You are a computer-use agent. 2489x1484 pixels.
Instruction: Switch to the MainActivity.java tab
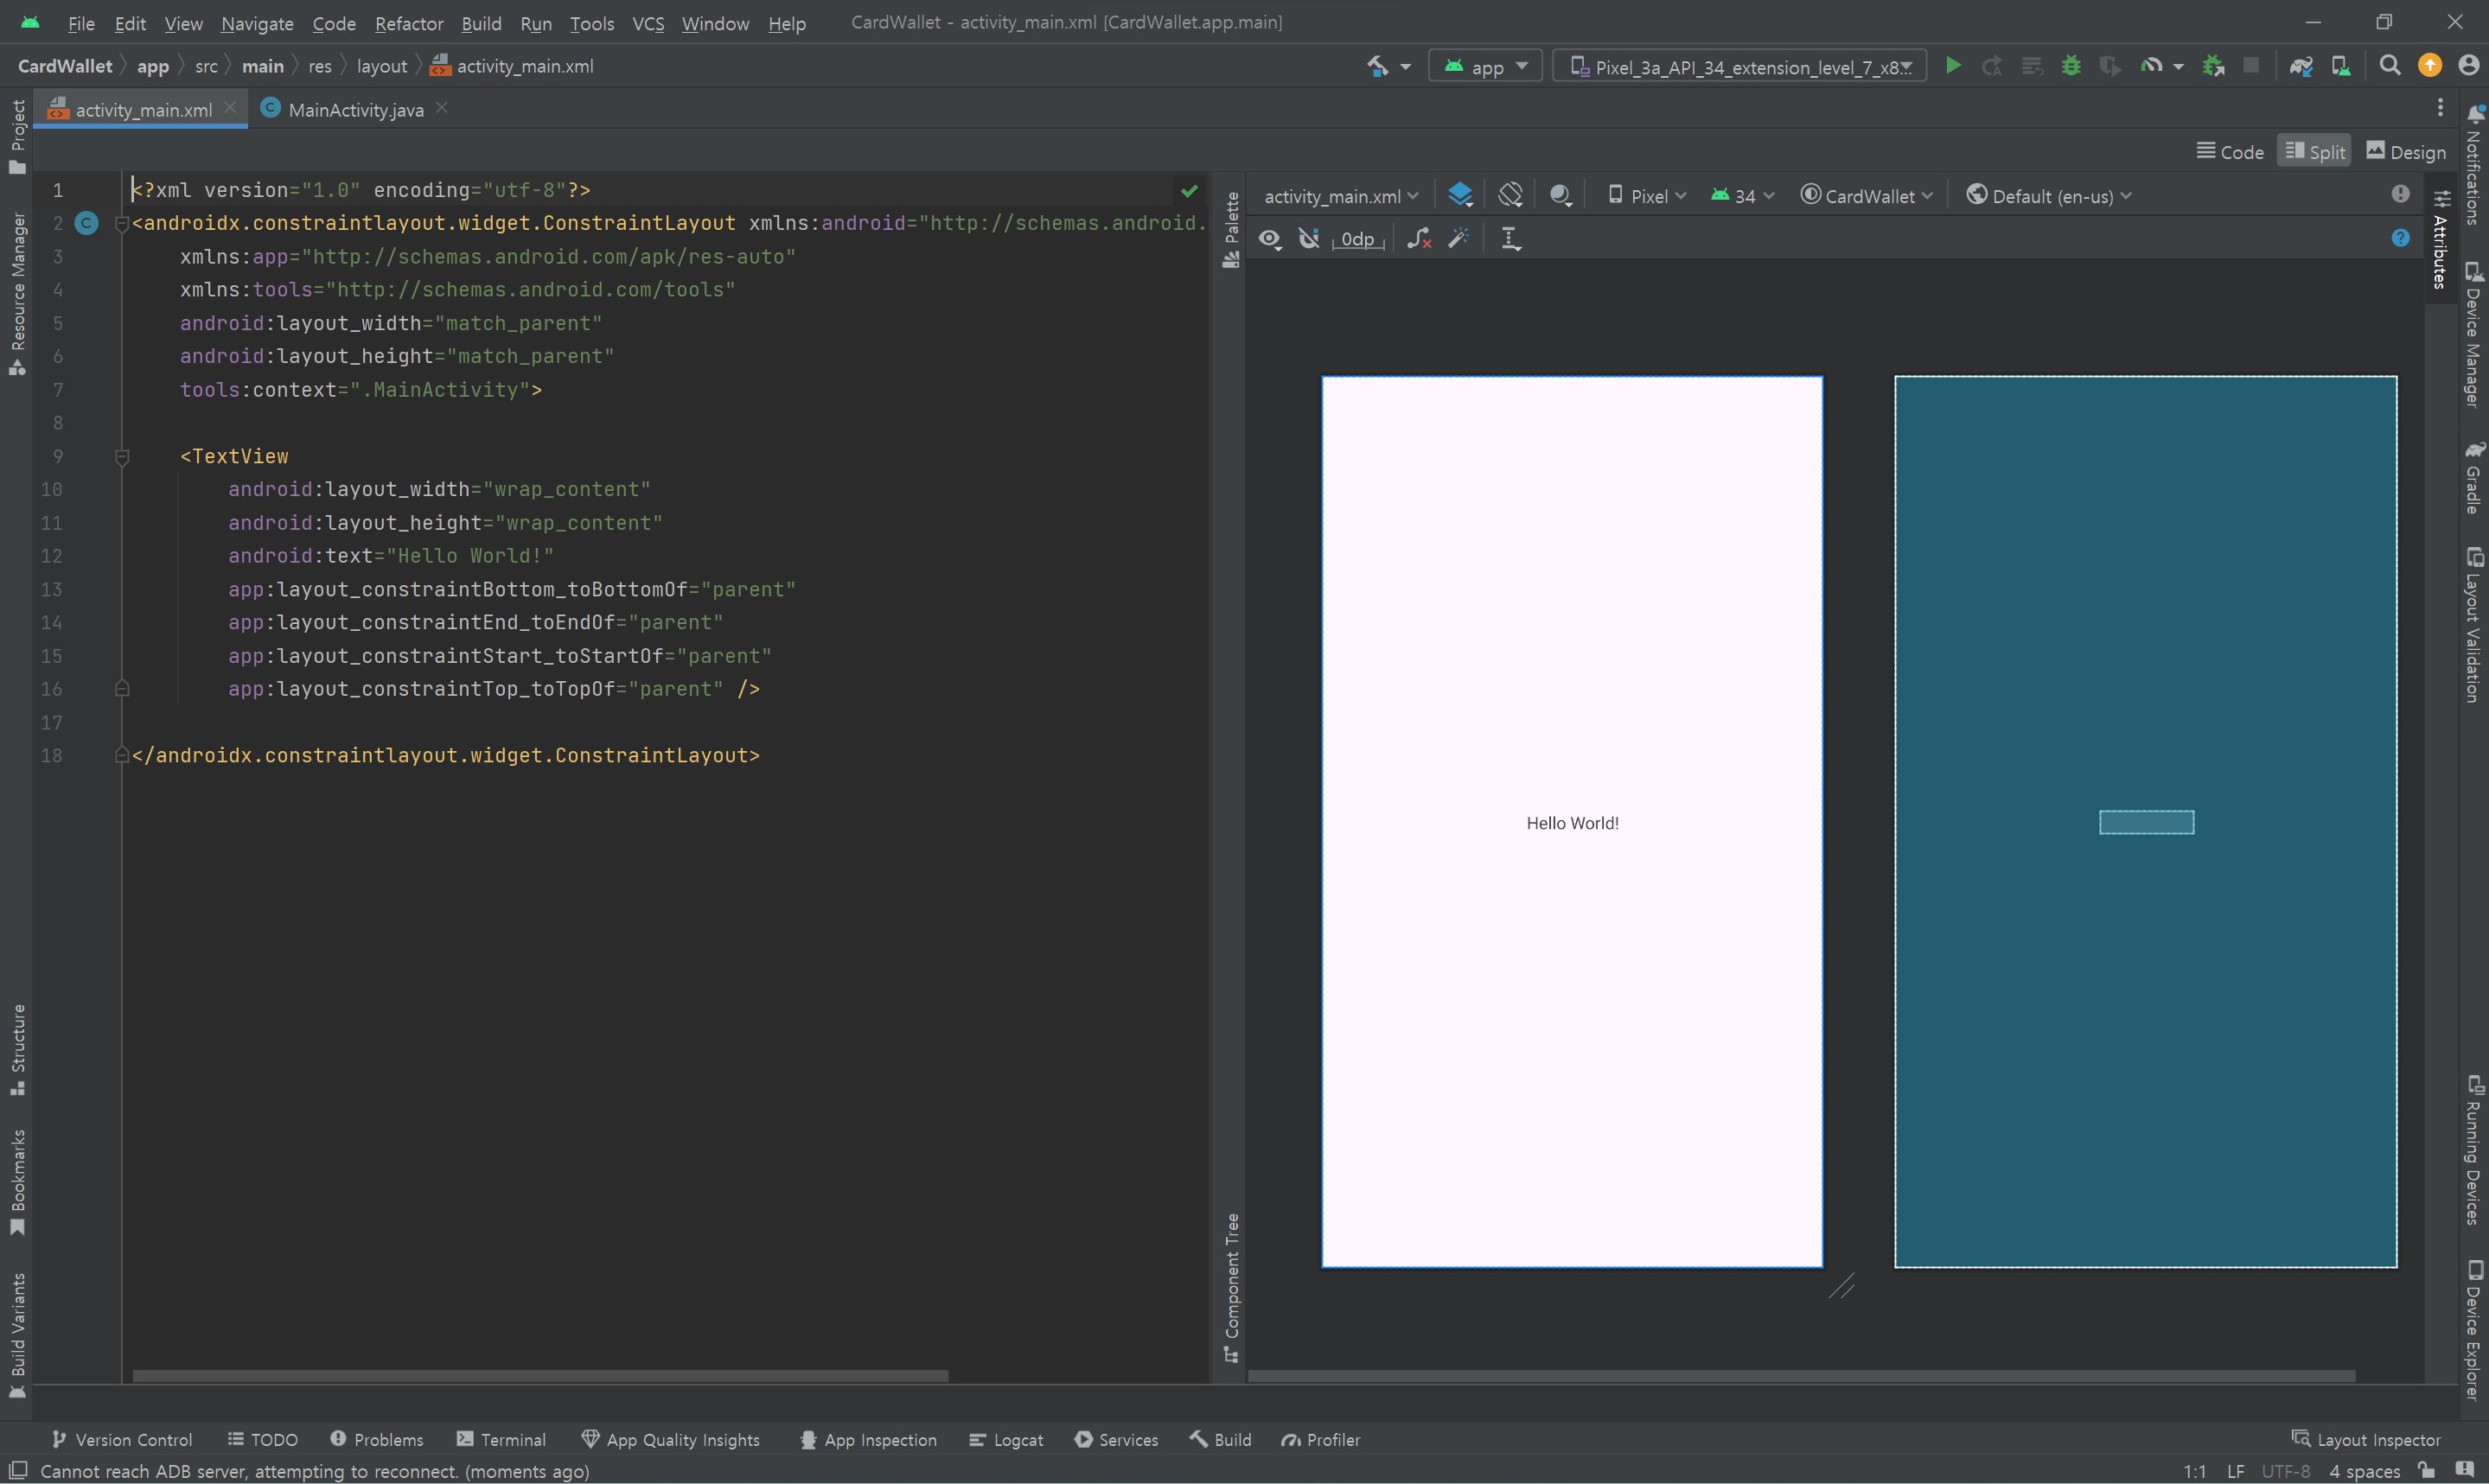point(354,110)
